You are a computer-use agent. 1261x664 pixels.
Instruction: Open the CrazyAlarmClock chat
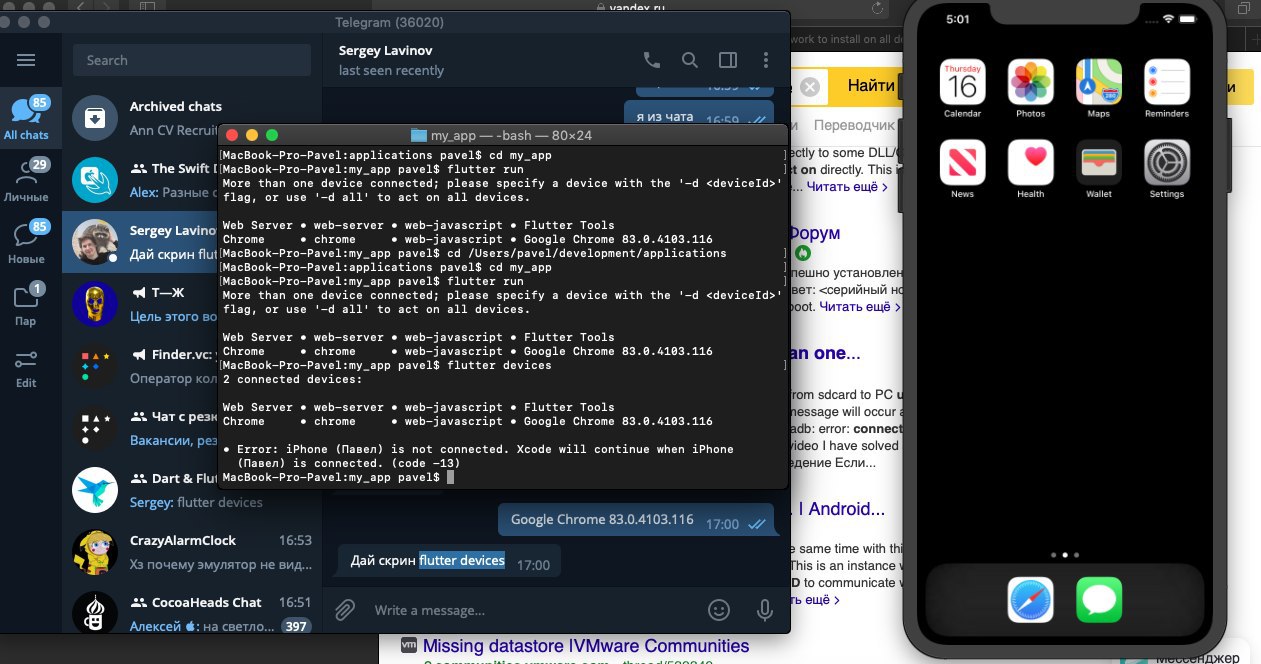pyautogui.click(x=192, y=552)
